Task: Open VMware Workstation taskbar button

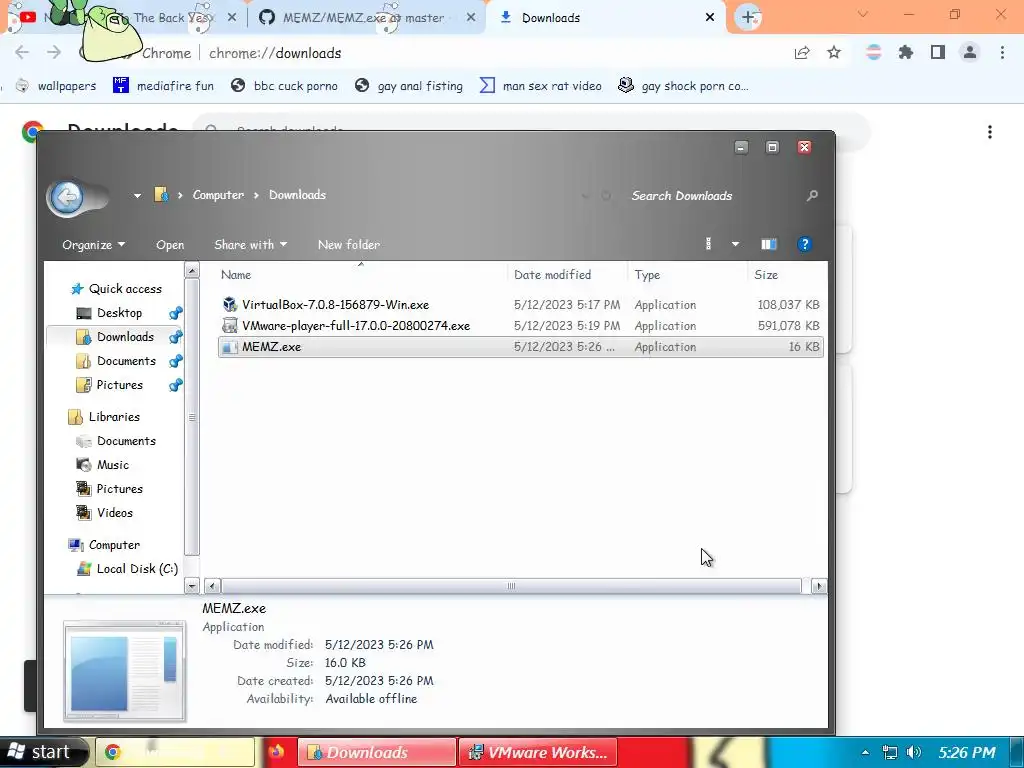Action: coord(538,752)
